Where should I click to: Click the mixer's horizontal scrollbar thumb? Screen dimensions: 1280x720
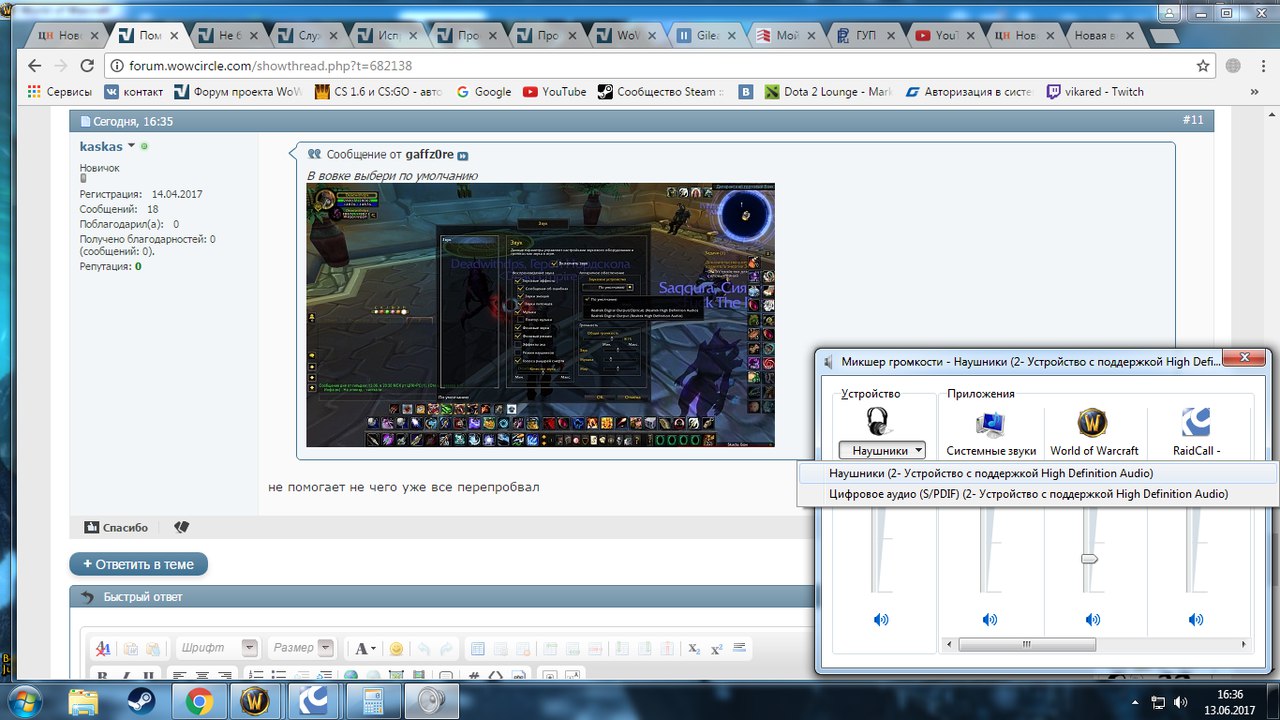[x=1026, y=645]
